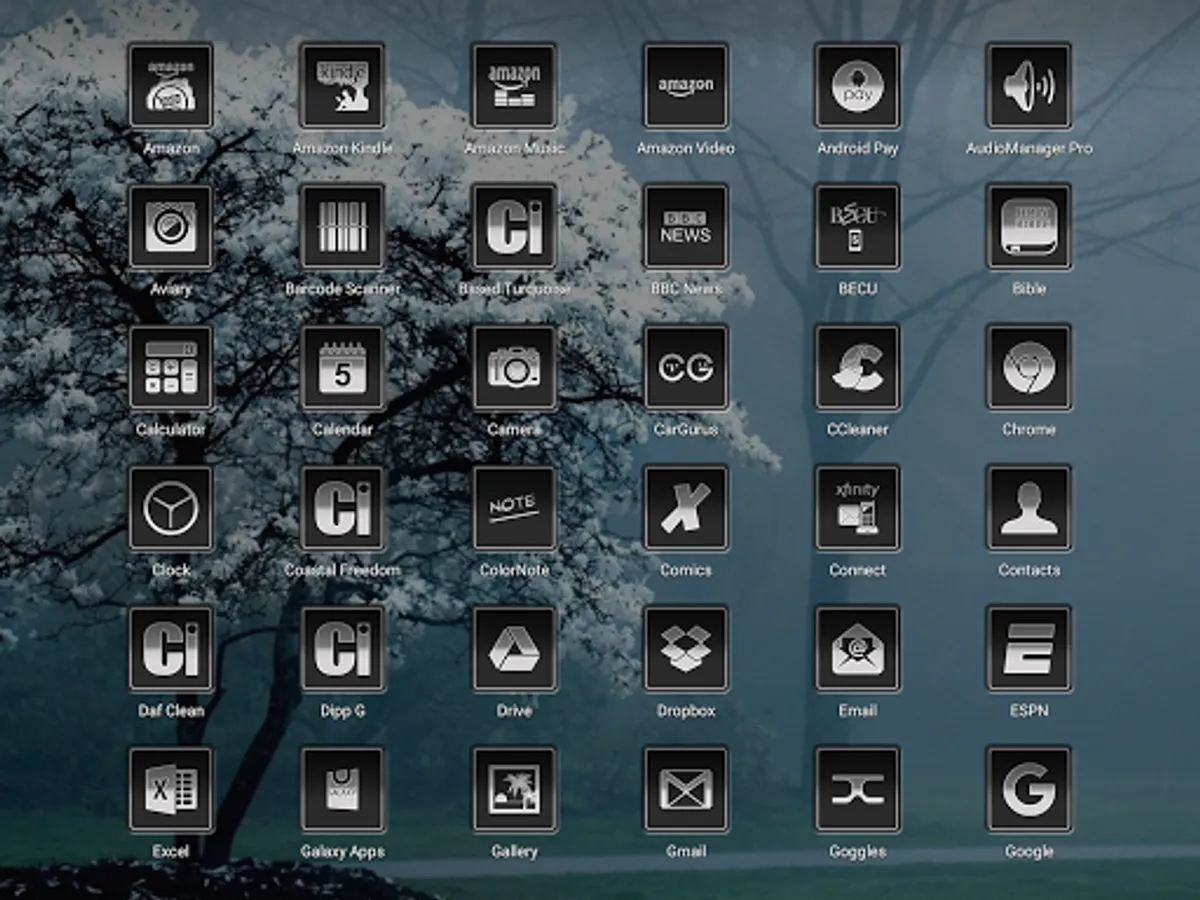Open the Calculator
1200x900 pixels.
[x=170, y=368]
